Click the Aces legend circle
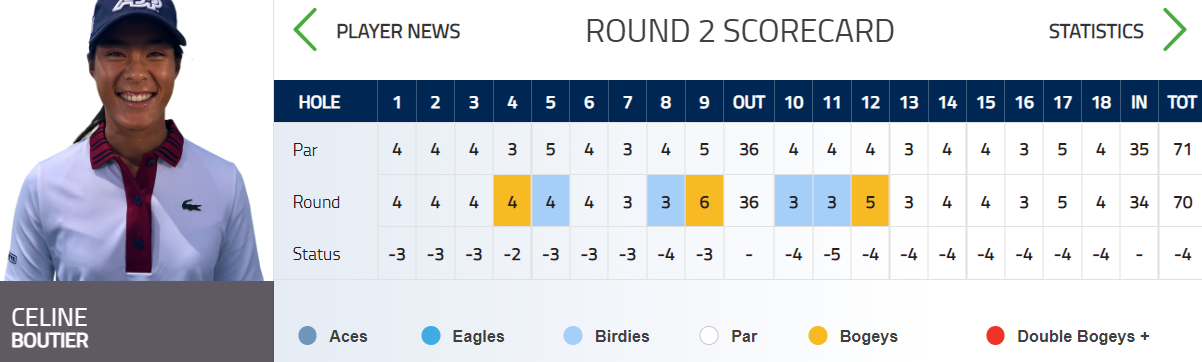This screenshot has height=362, width=1202. (x=308, y=336)
